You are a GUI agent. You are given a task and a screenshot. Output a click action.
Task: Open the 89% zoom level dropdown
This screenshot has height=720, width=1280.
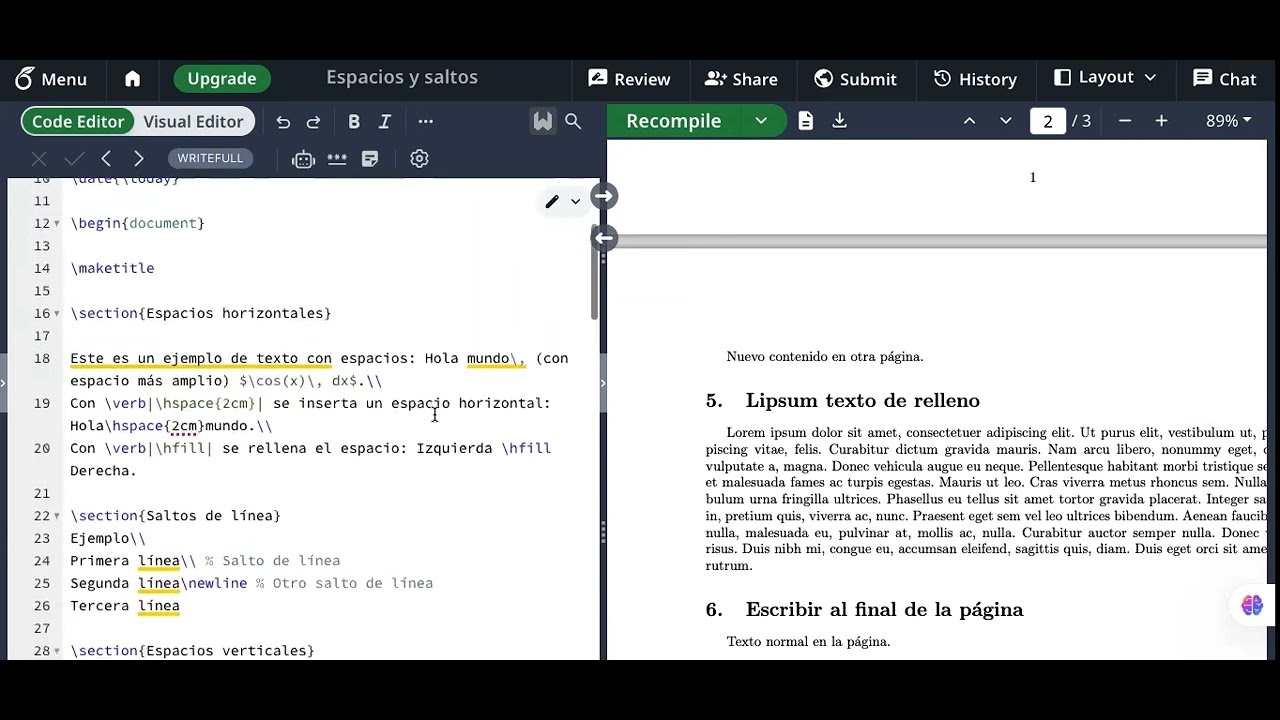(1228, 121)
